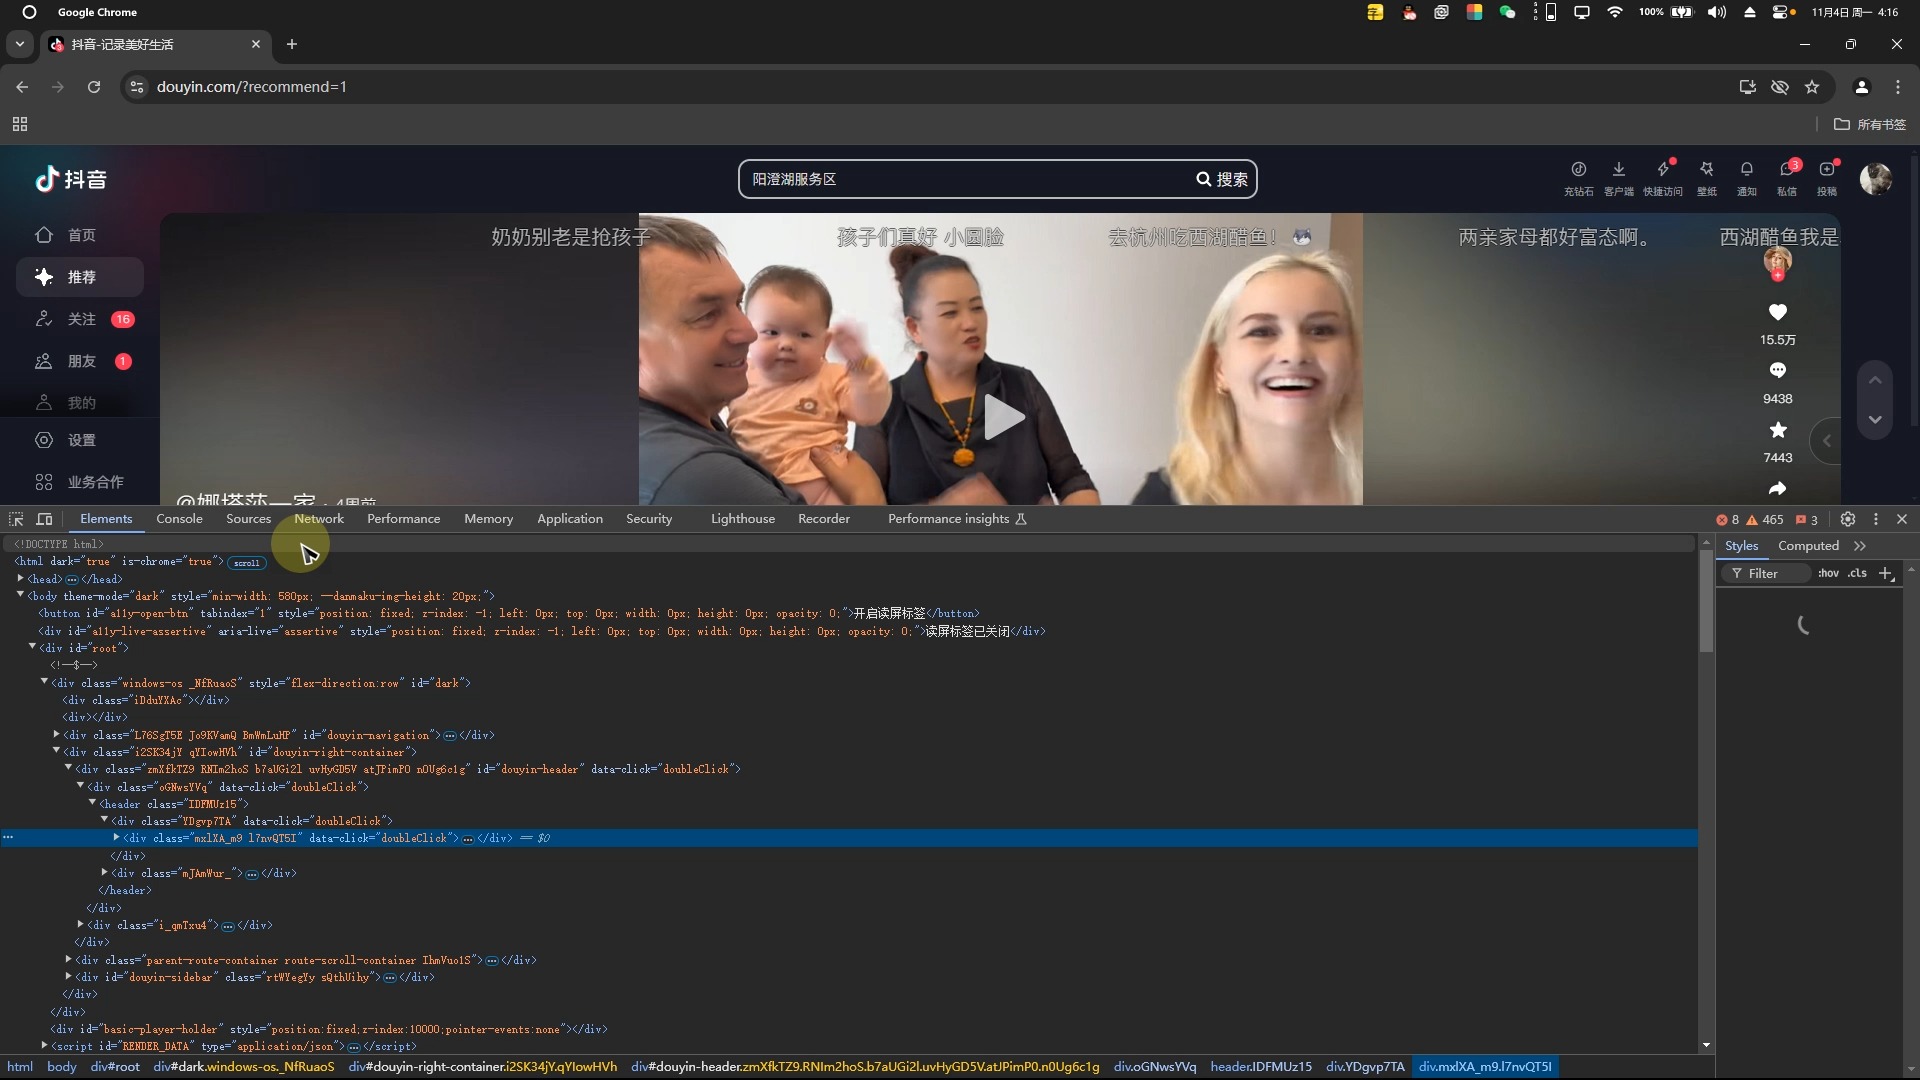Open a new Chrome tab
Image resolution: width=1920 pixels, height=1080 pixels.
coord(292,44)
